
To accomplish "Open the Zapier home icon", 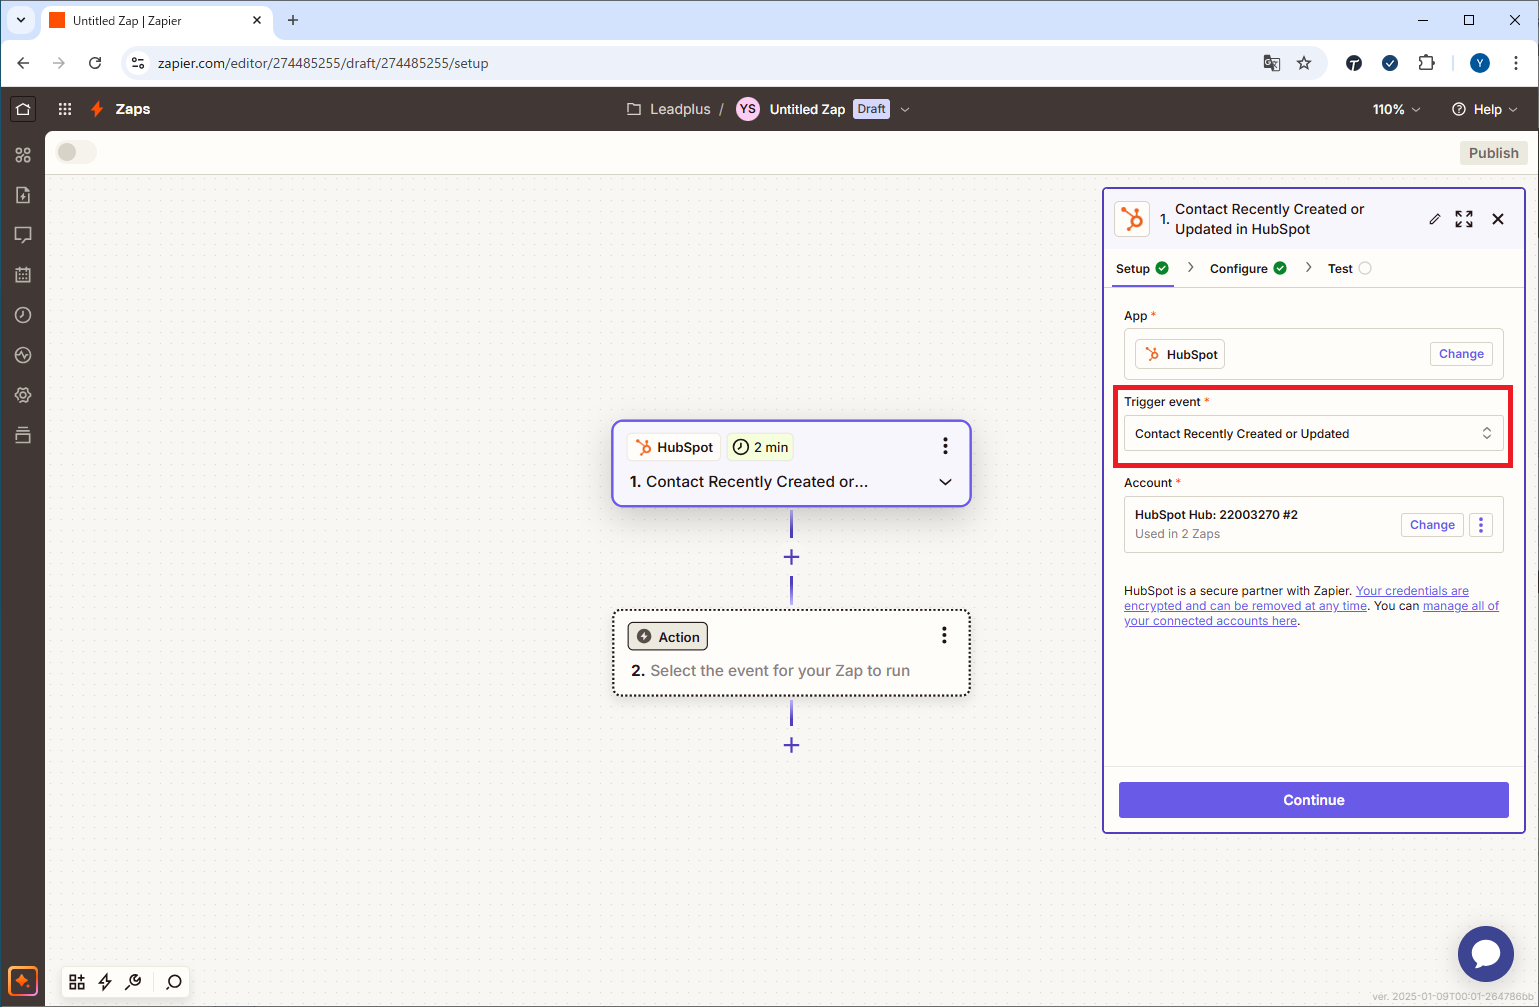I will pyautogui.click(x=23, y=109).
